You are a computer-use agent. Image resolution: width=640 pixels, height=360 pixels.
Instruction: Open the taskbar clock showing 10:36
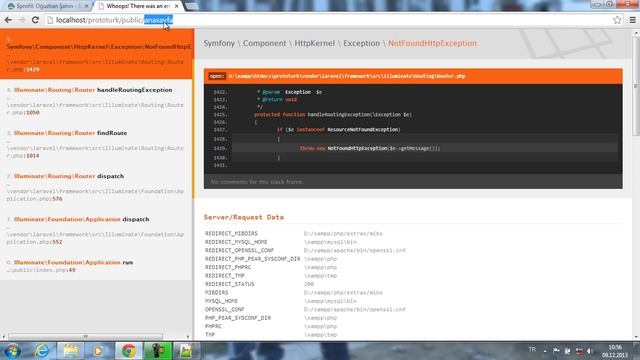coord(614,351)
